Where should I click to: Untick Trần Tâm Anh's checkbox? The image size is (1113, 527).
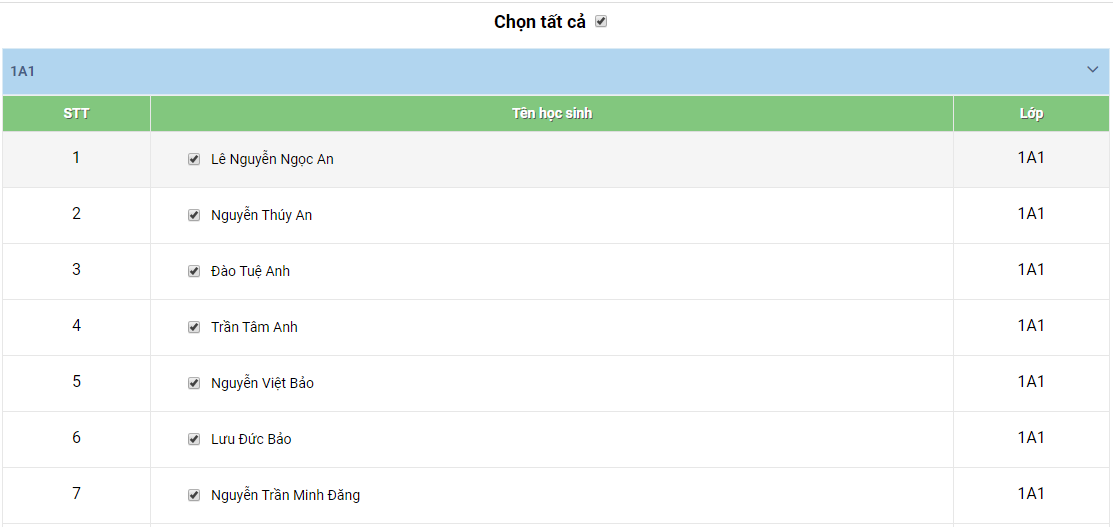pyautogui.click(x=194, y=327)
